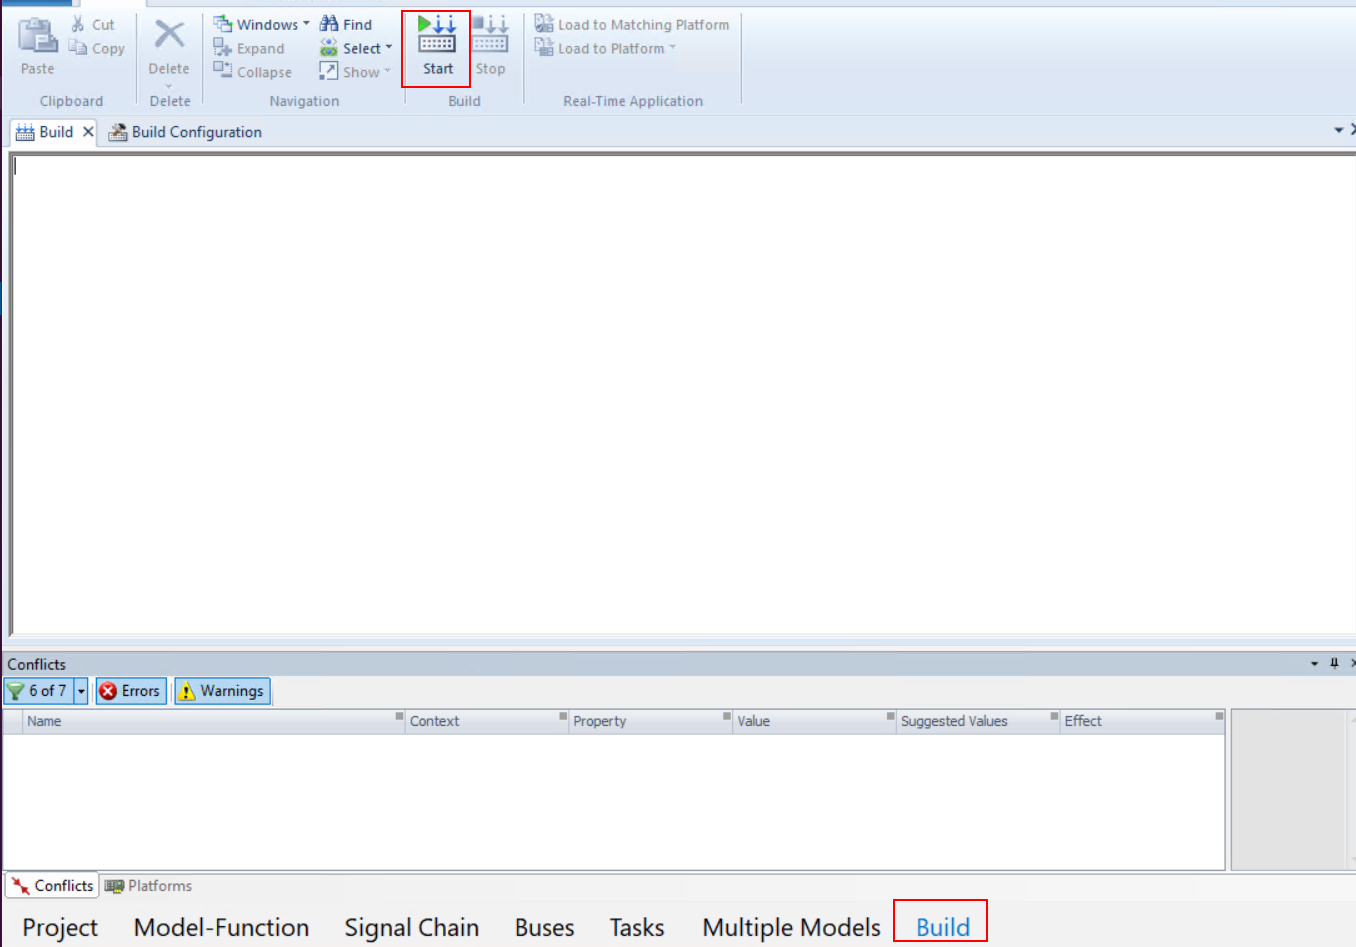
Task: Toggle the Warnings filter in Conflicts
Action: [x=222, y=691]
